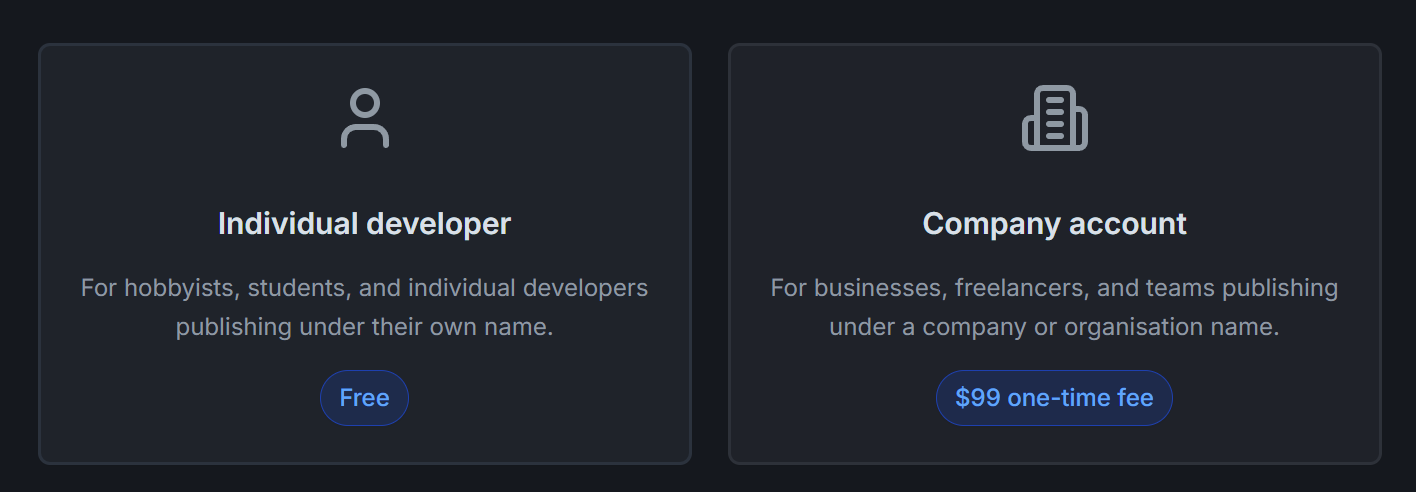Click the "Individual developer" heading
Screen dimensions: 1416x492
pos(364,223)
